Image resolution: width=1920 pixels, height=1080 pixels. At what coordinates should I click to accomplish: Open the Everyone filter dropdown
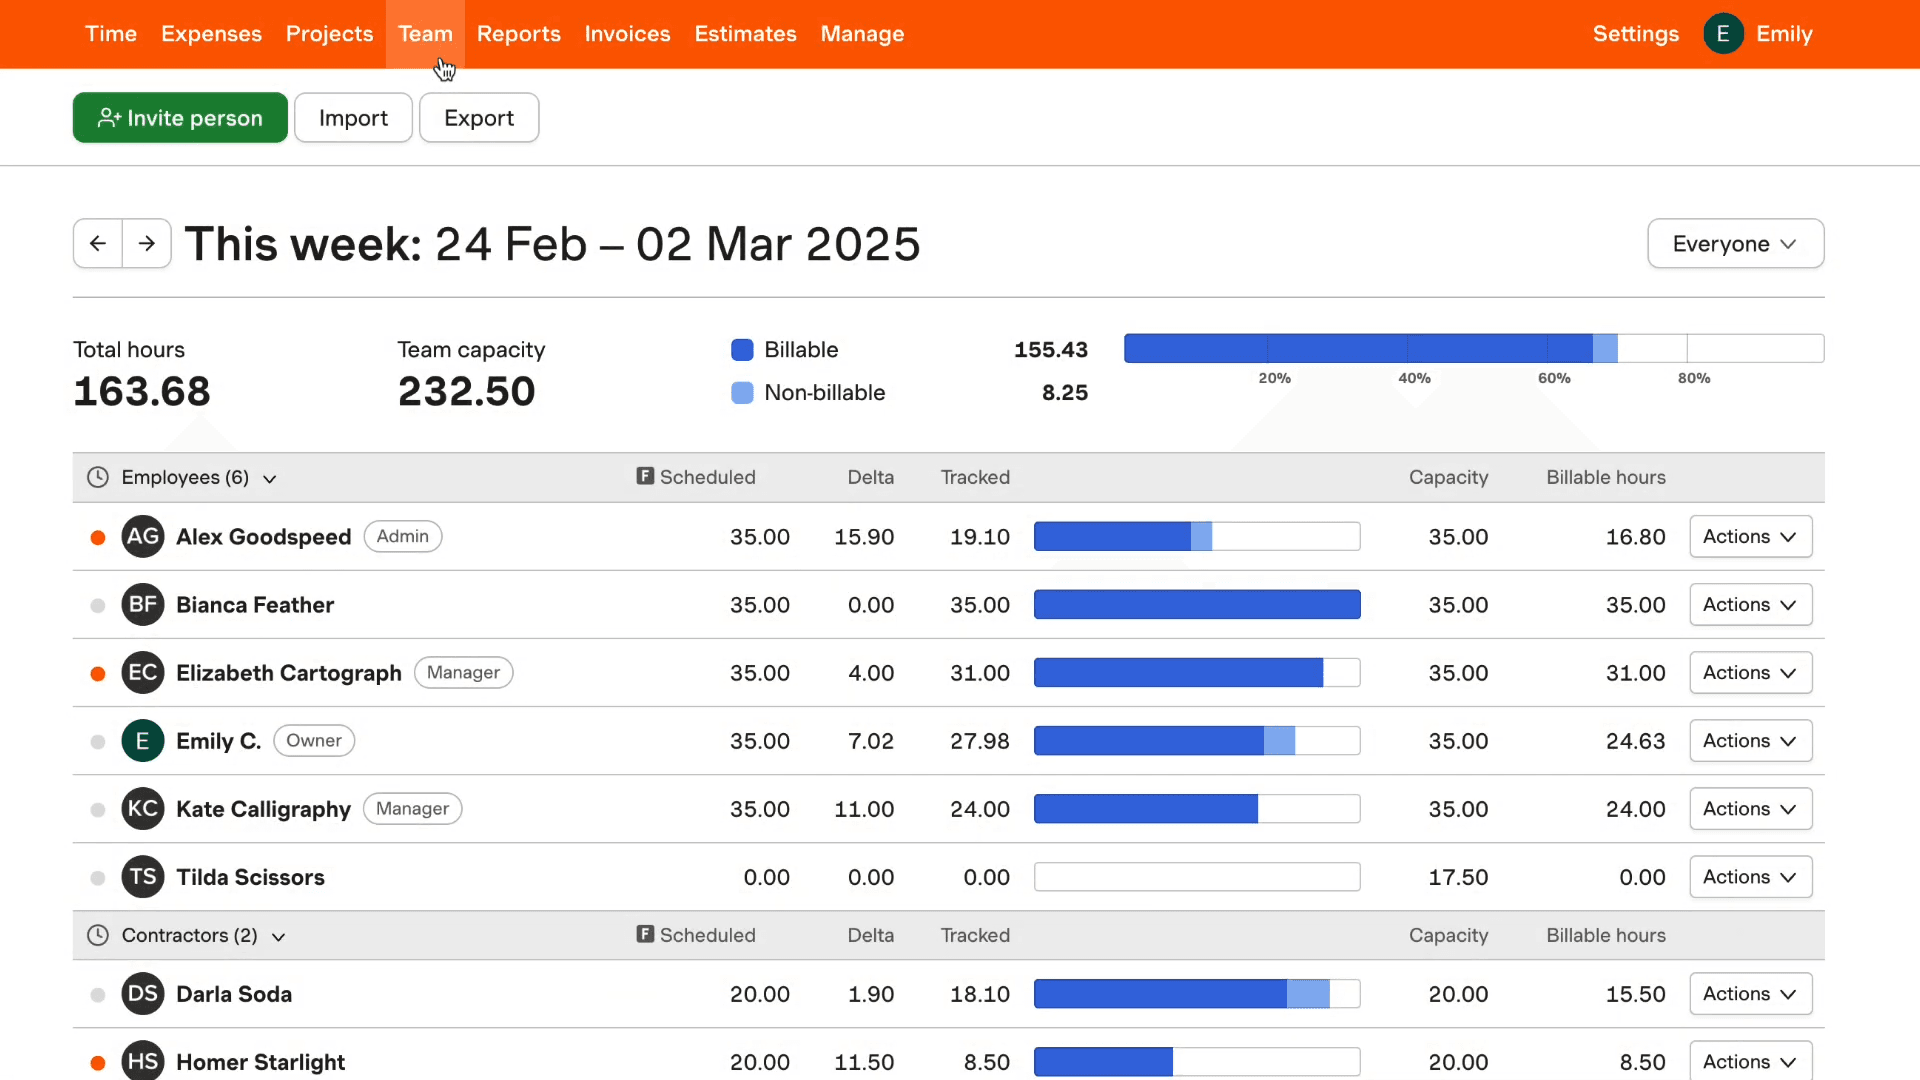pyautogui.click(x=1735, y=243)
